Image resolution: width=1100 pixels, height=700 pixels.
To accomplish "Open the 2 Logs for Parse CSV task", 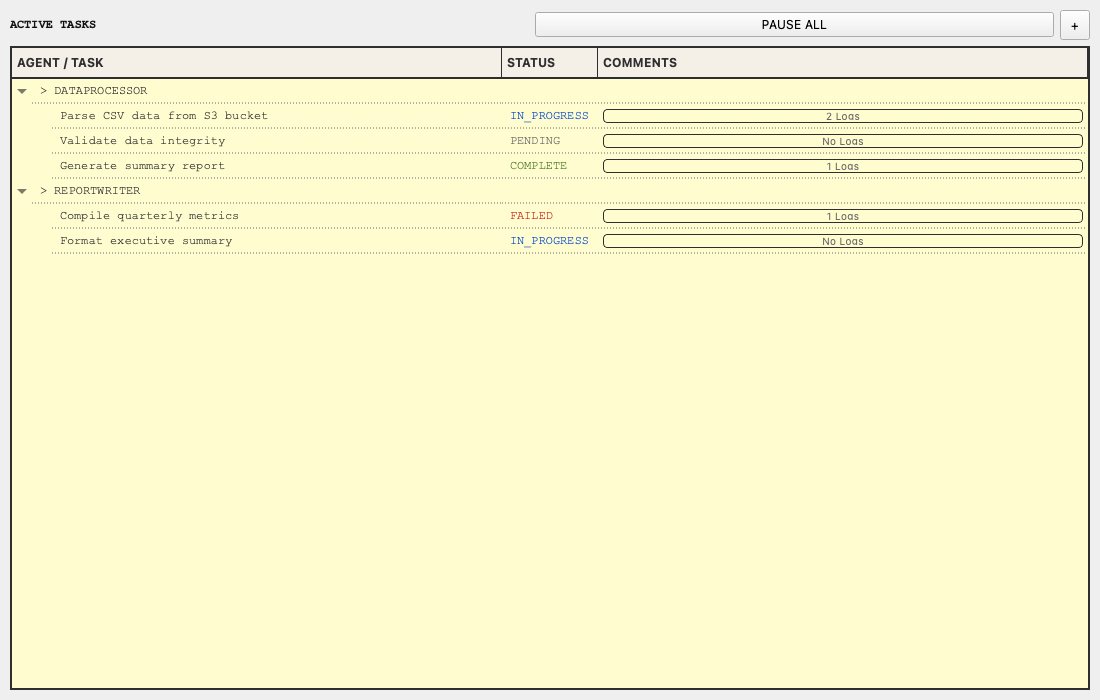I will 842,115.
